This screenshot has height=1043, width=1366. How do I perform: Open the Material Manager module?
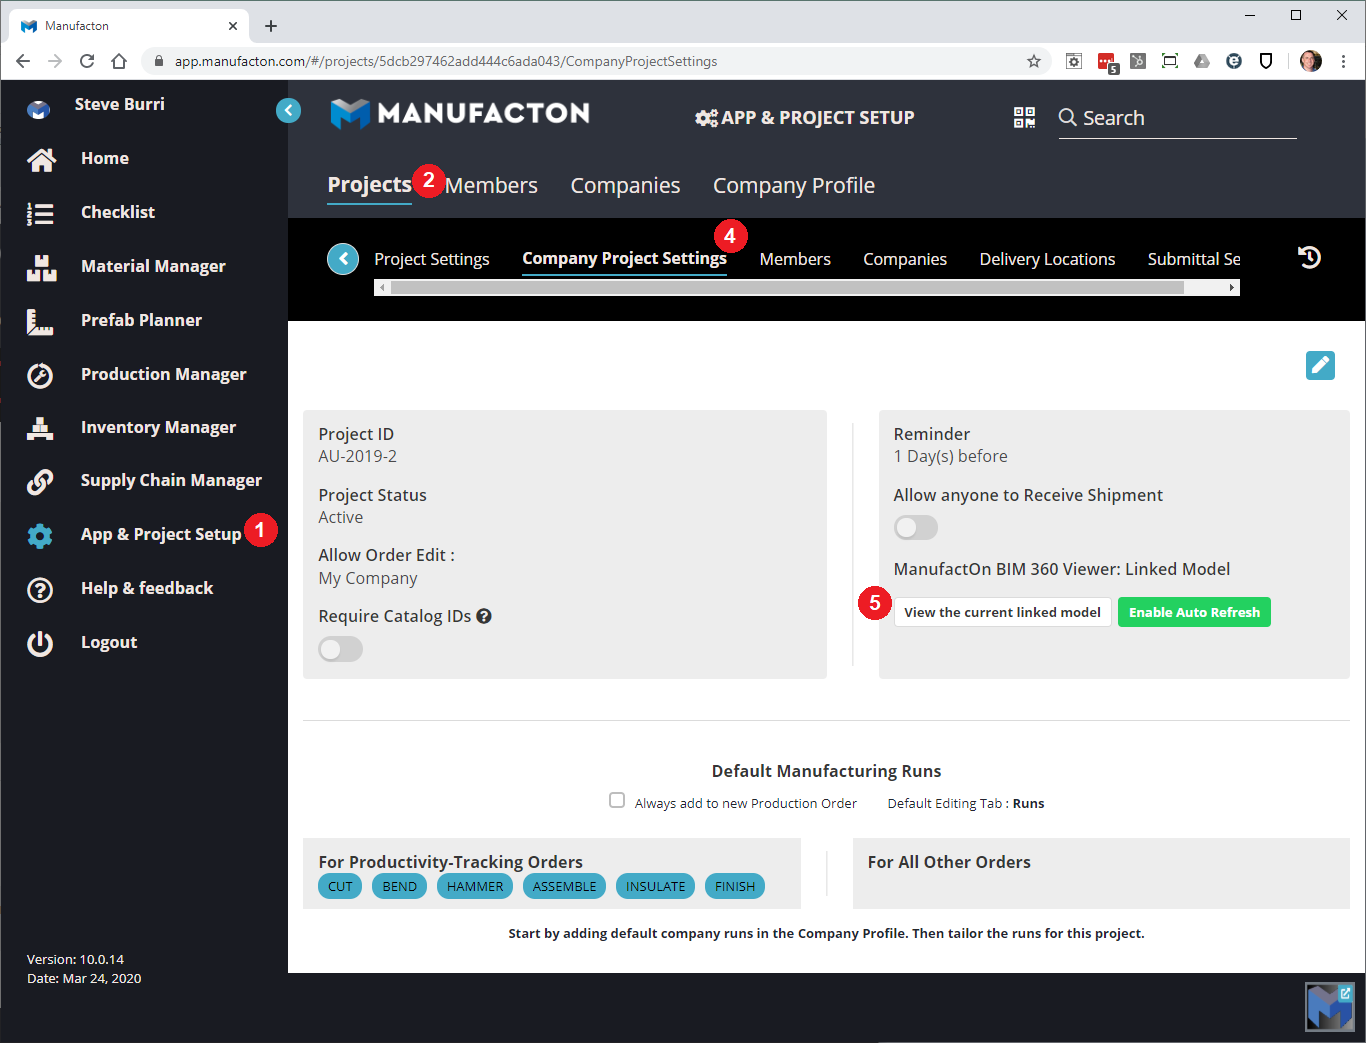(x=152, y=266)
